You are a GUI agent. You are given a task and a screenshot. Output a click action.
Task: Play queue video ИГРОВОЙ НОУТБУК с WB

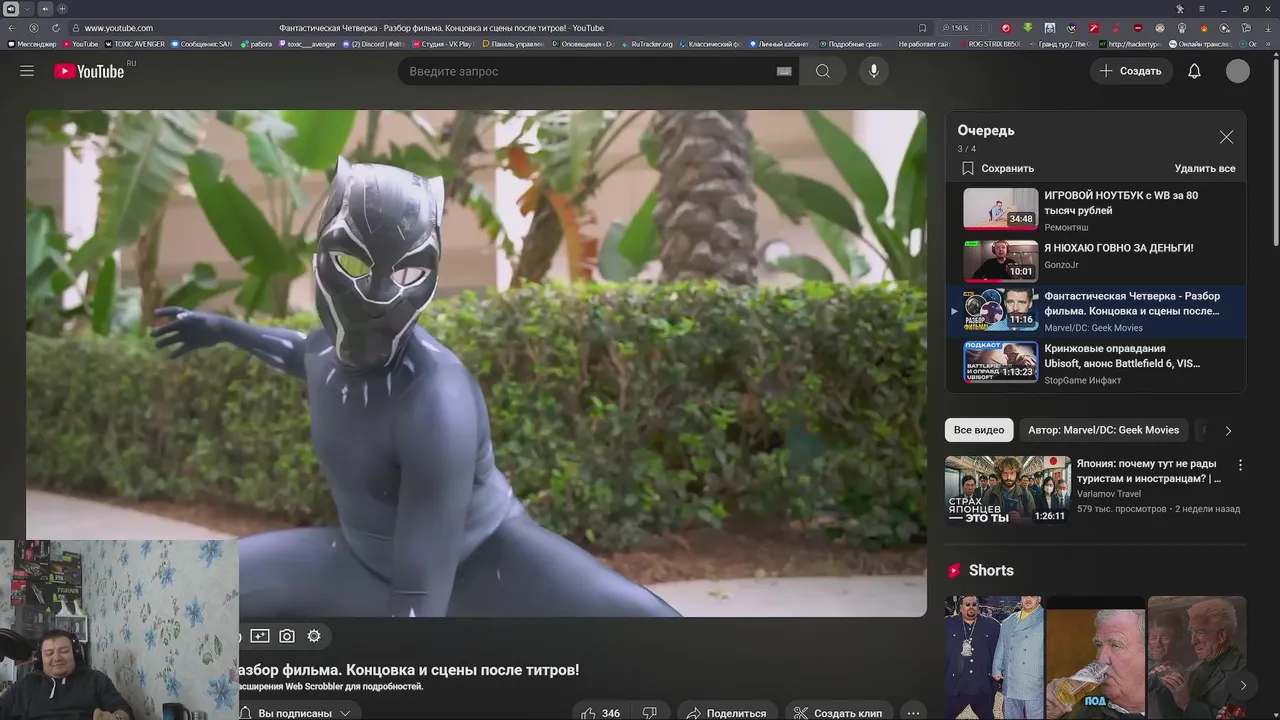pyautogui.click(x=1095, y=208)
